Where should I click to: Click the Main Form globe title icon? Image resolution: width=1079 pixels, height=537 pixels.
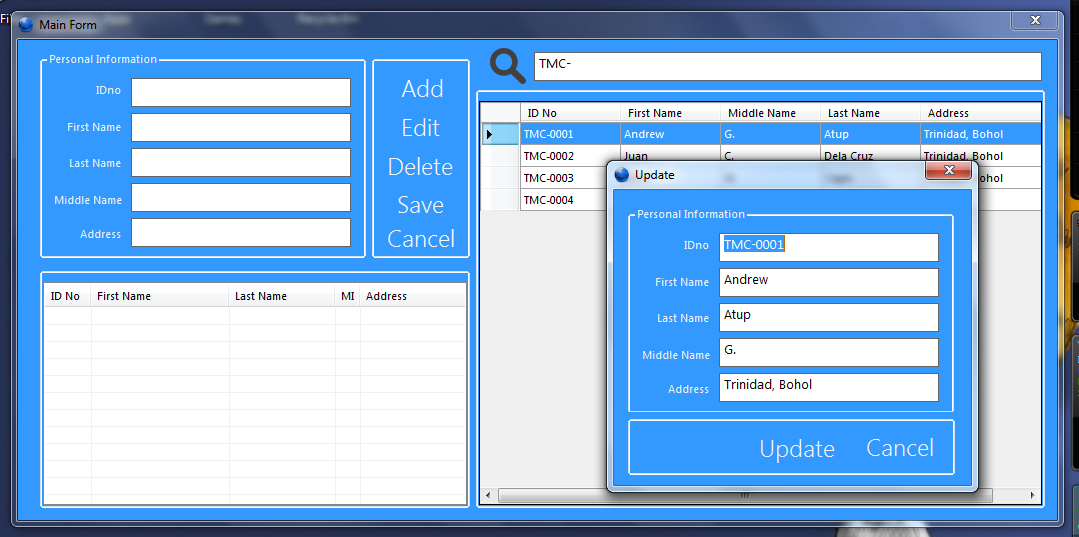click(x=26, y=25)
